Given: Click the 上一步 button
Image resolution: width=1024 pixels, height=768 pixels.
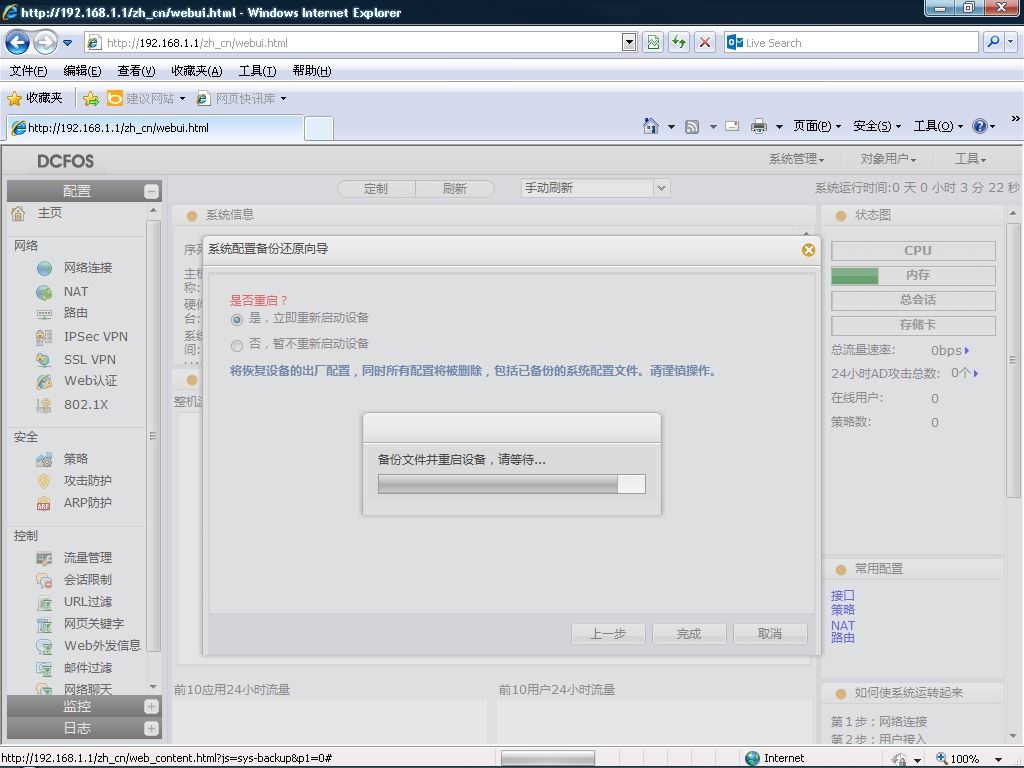Looking at the screenshot, I should tap(608, 633).
